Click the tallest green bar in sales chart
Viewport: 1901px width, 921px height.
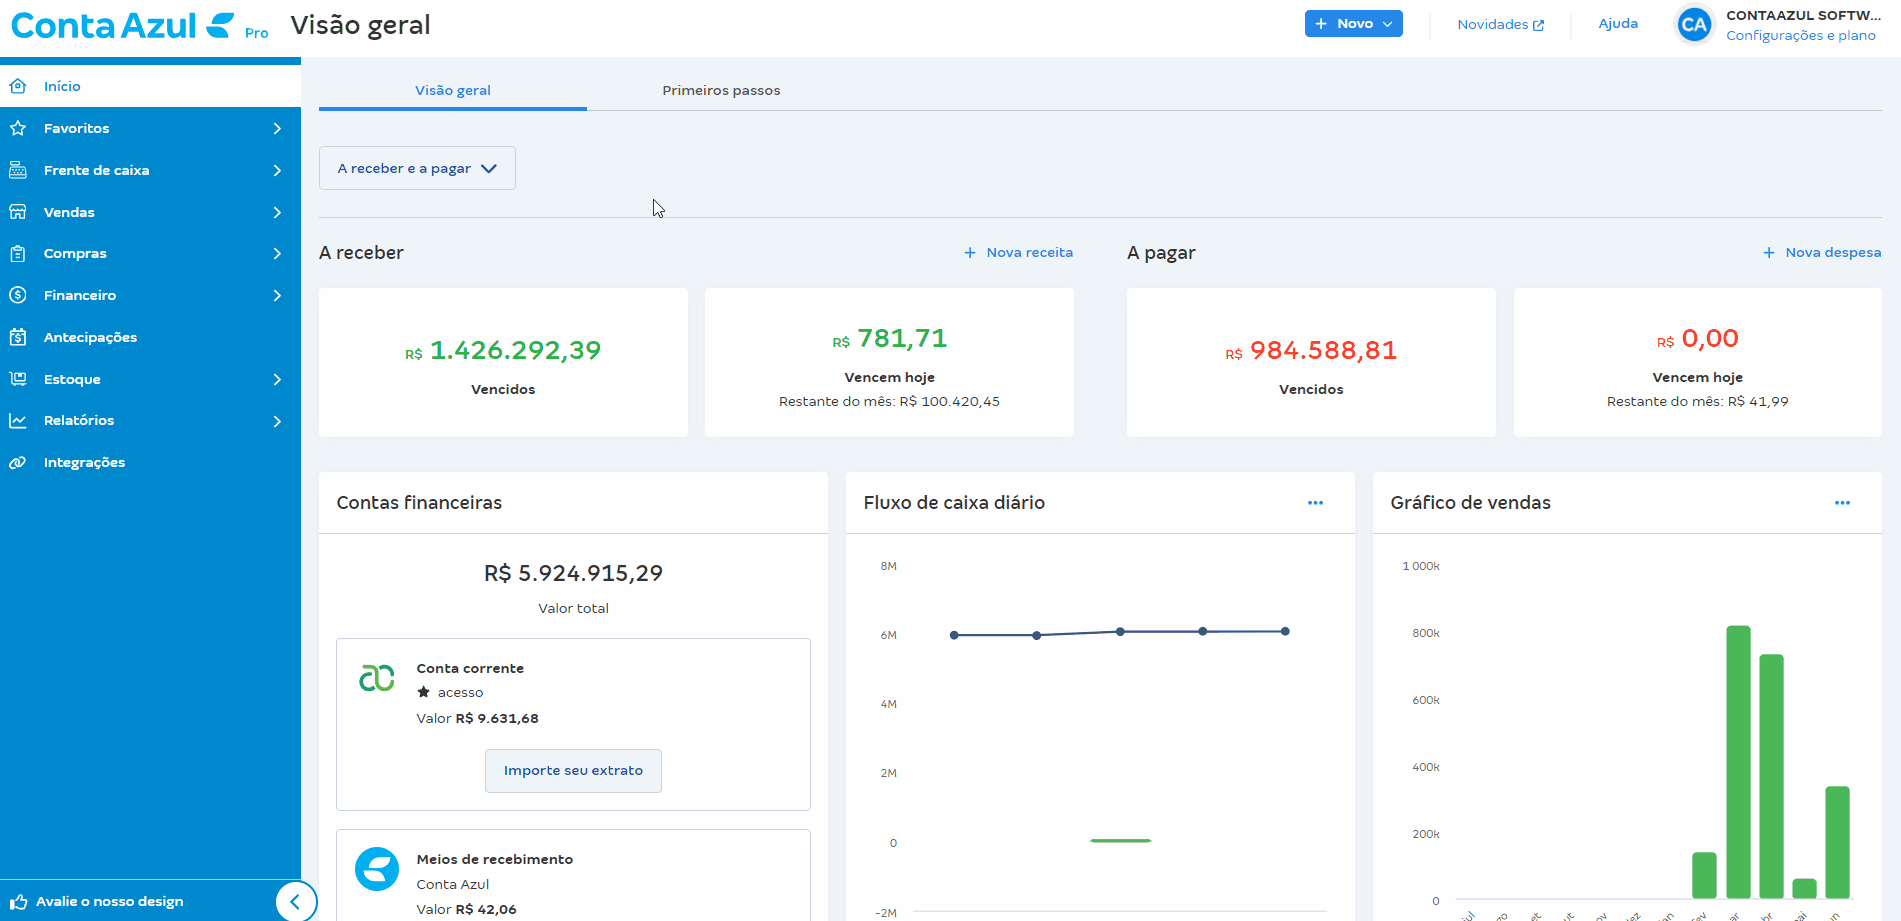click(1739, 762)
